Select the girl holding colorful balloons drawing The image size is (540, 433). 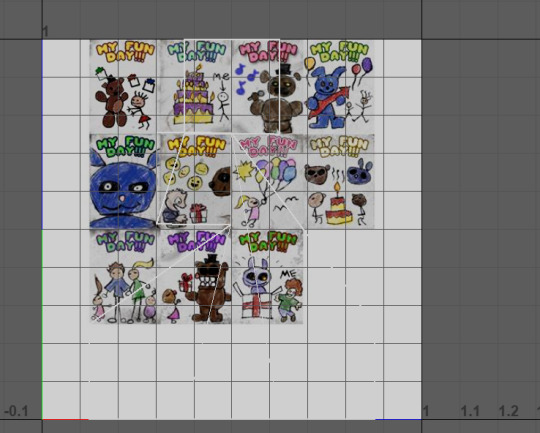269,181
